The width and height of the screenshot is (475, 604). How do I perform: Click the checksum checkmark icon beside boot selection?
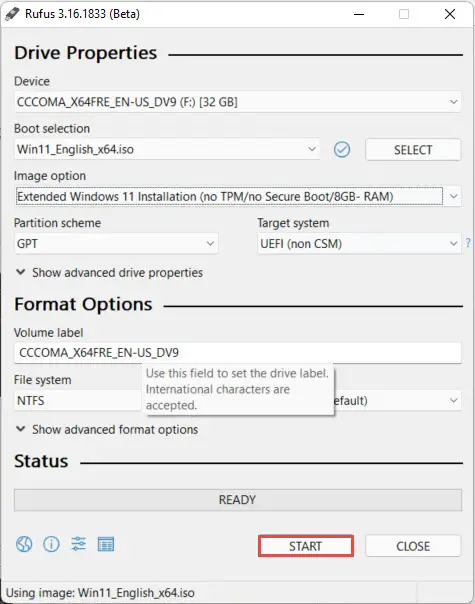pos(342,149)
